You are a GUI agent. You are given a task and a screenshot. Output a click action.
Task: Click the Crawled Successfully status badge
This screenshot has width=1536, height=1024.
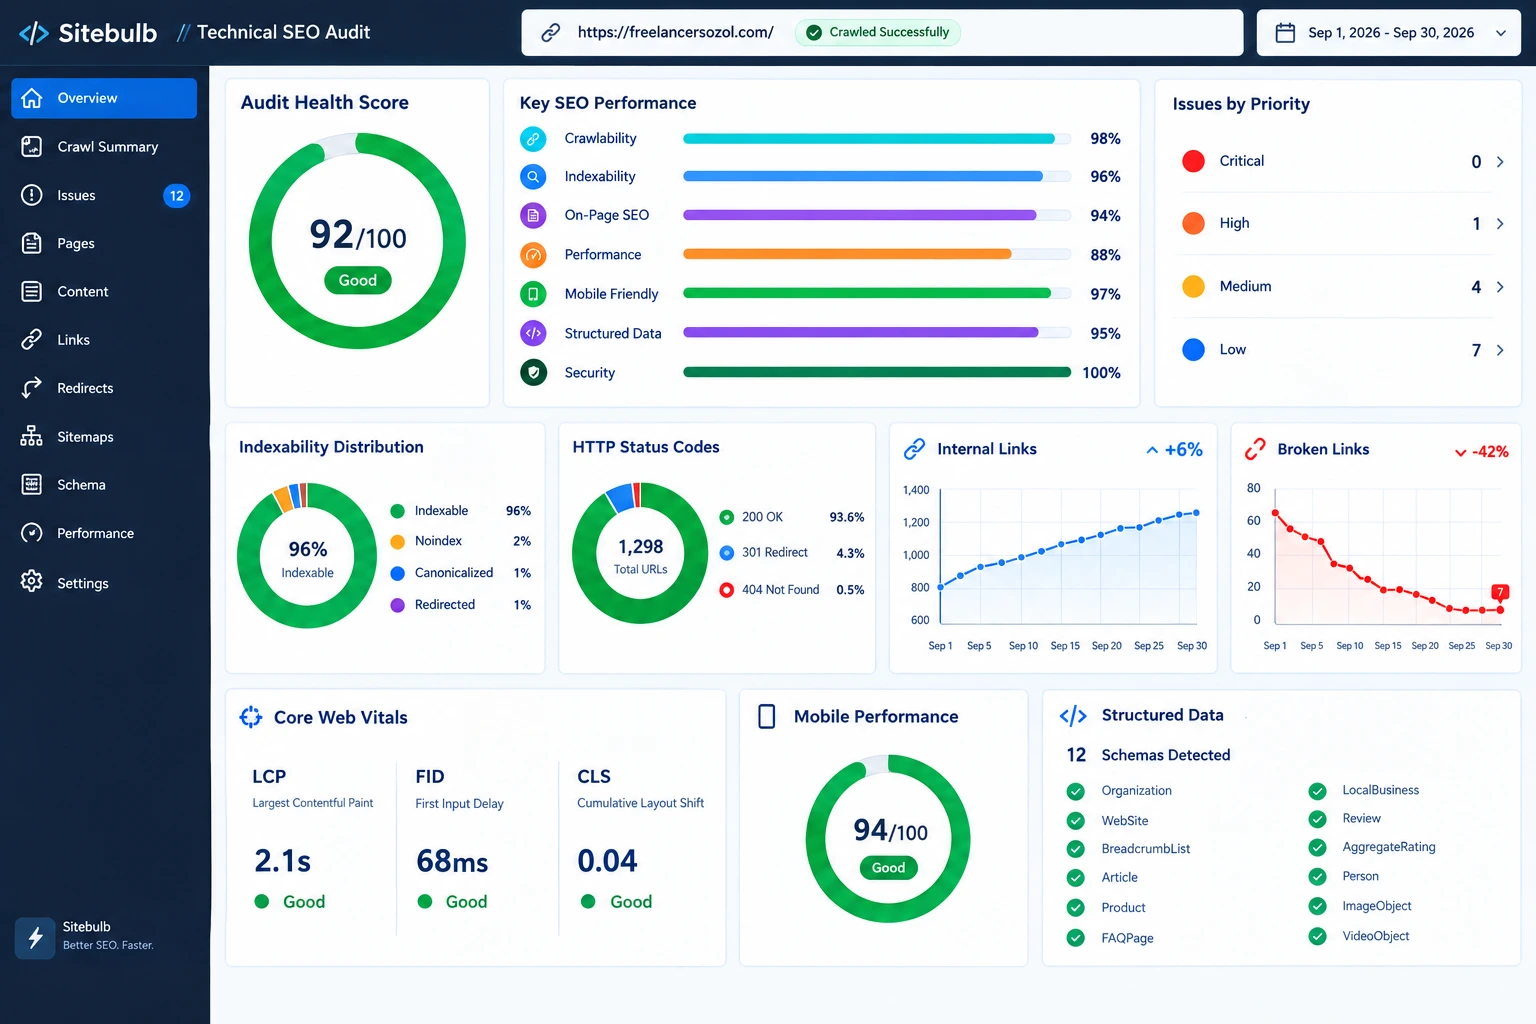(x=878, y=33)
